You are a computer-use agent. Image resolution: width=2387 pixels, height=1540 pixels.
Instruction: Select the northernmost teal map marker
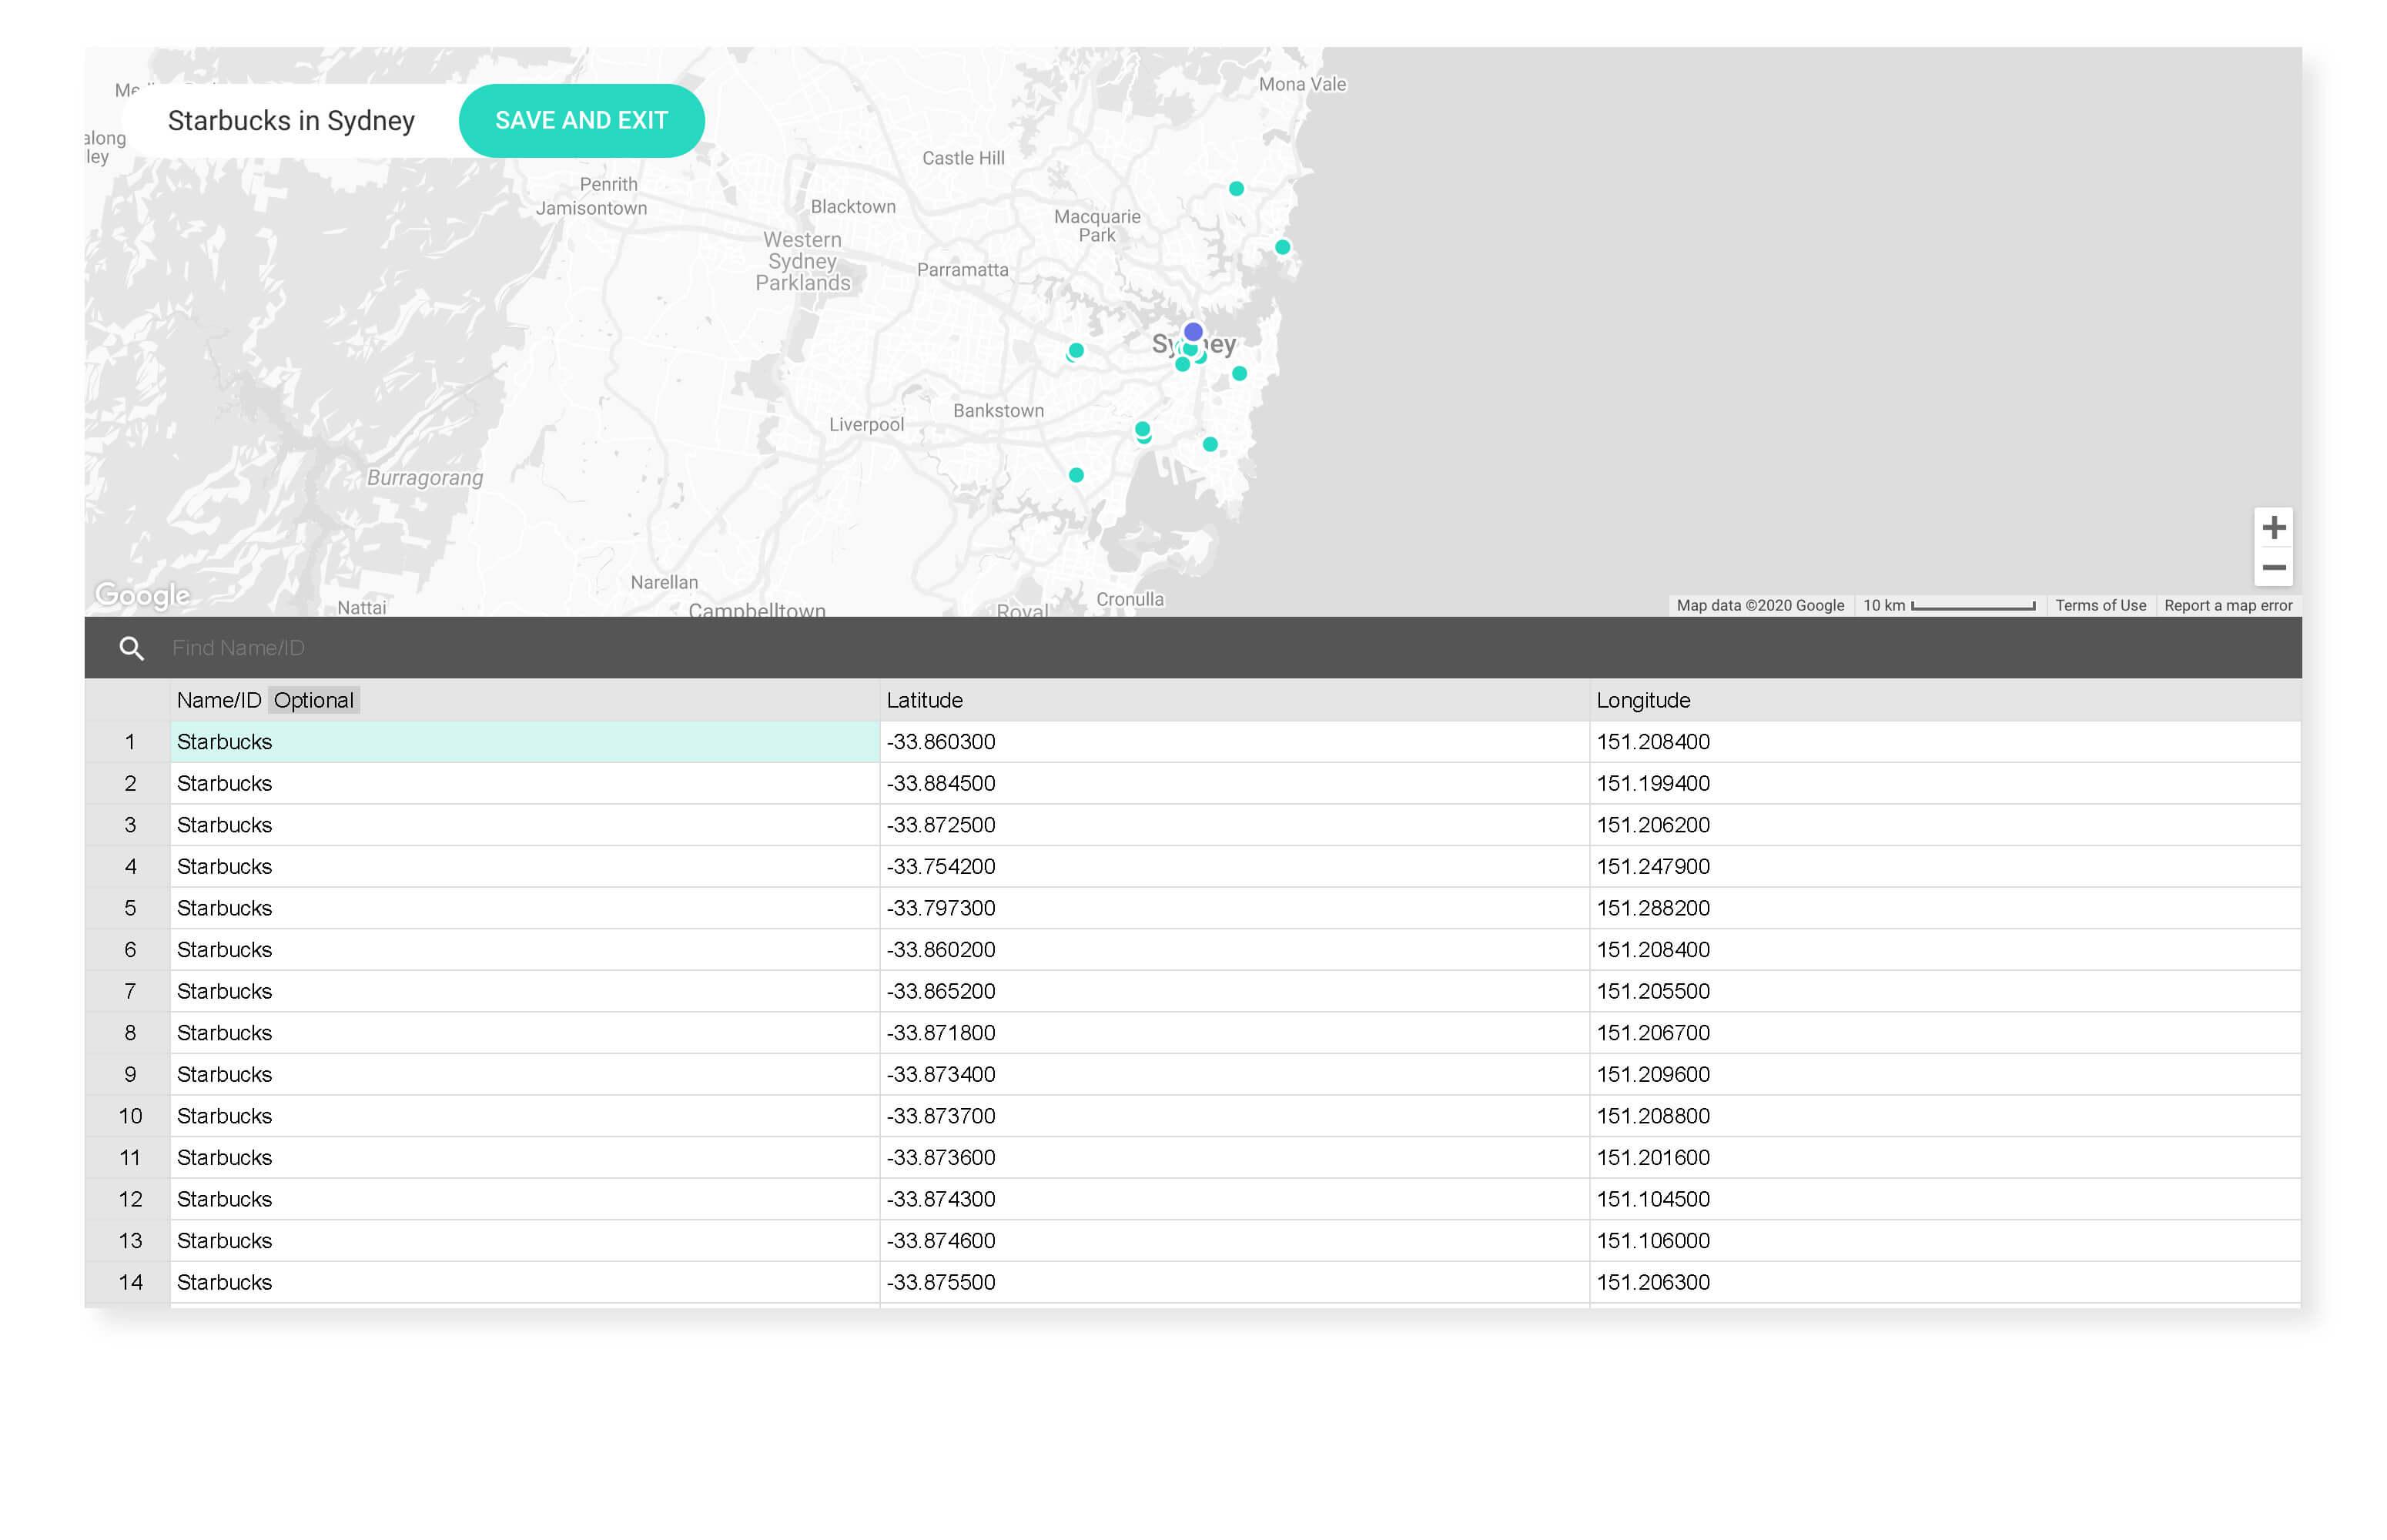point(1236,188)
